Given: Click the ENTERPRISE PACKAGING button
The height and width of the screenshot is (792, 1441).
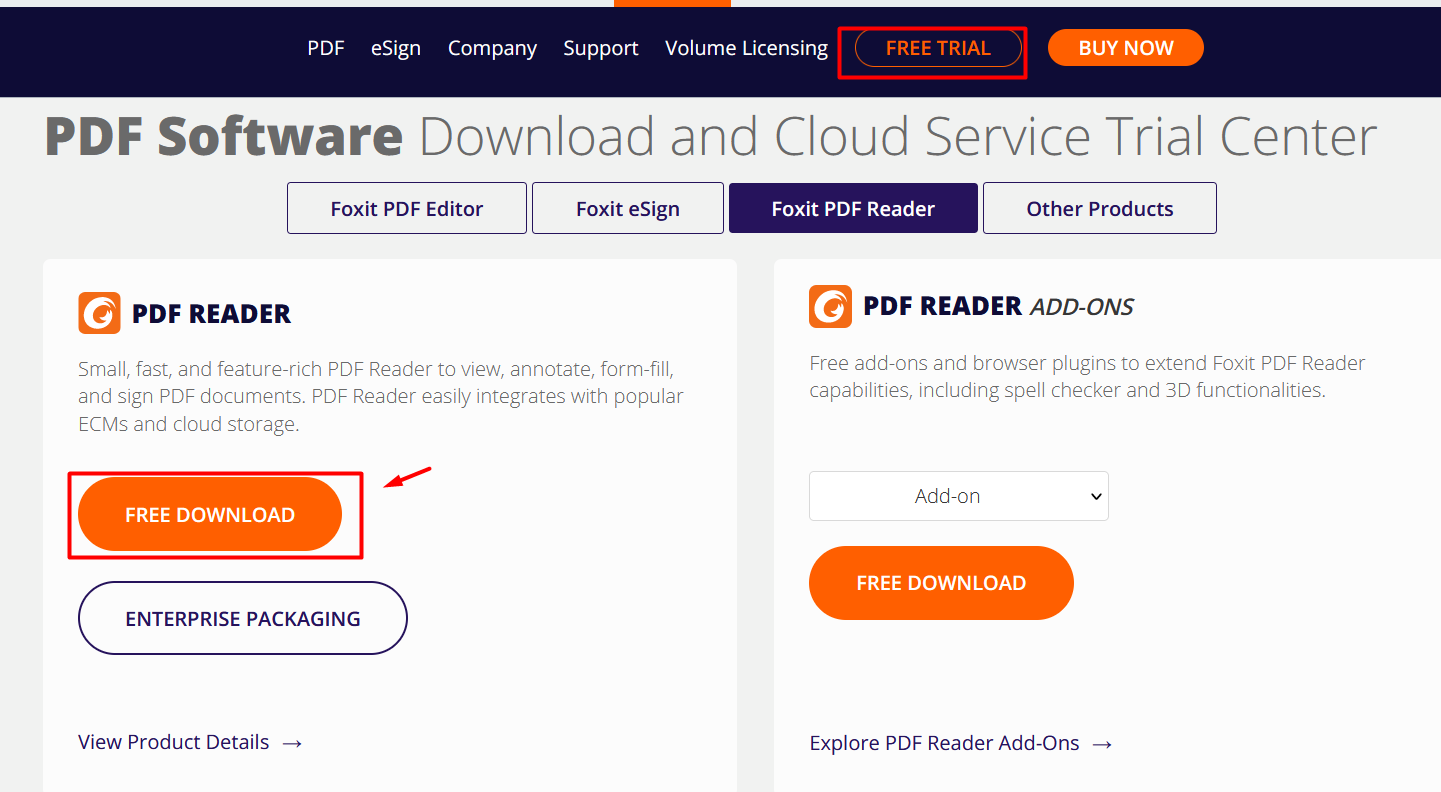Looking at the screenshot, I should tap(243, 618).
